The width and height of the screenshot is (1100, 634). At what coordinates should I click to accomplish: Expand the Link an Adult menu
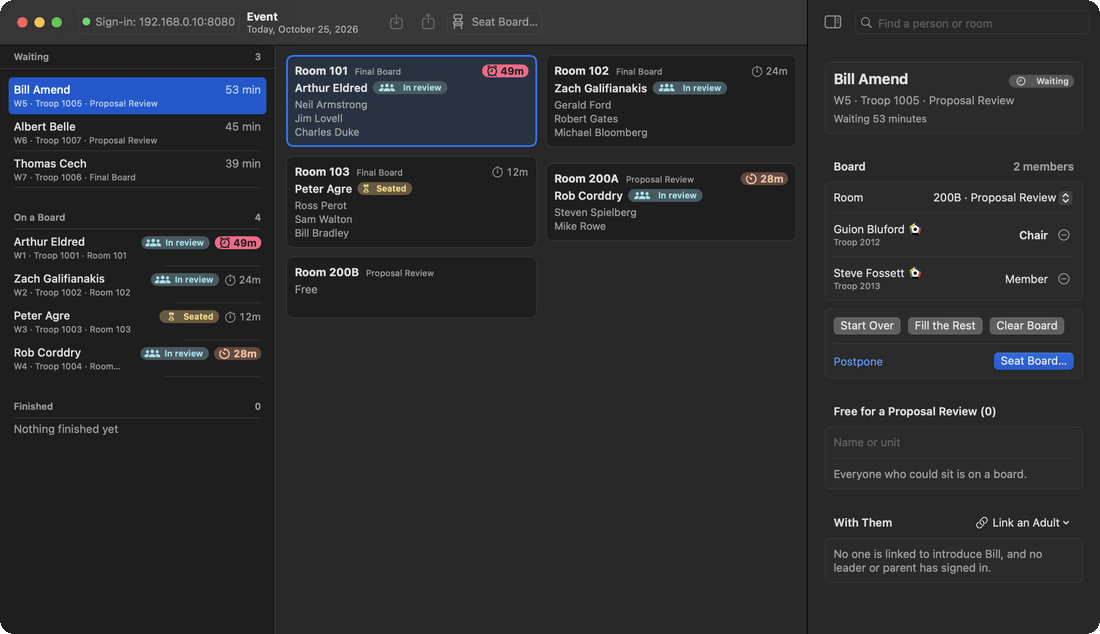pyautogui.click(x=1023, y=522)
